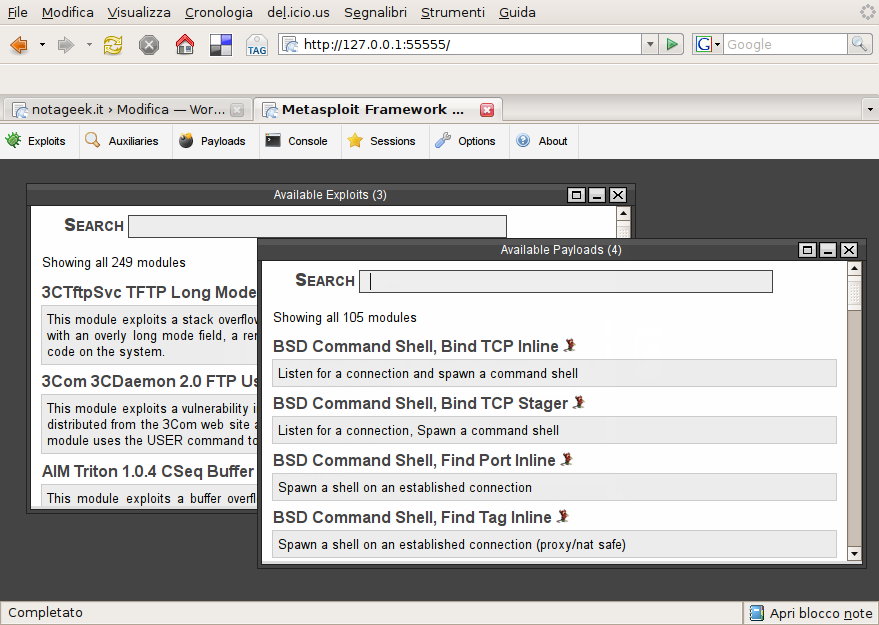The width and height of the screenshot is (879, 625).
Task: Open Payloads in the Metasploit toolbar
Action: pos(212,141)
